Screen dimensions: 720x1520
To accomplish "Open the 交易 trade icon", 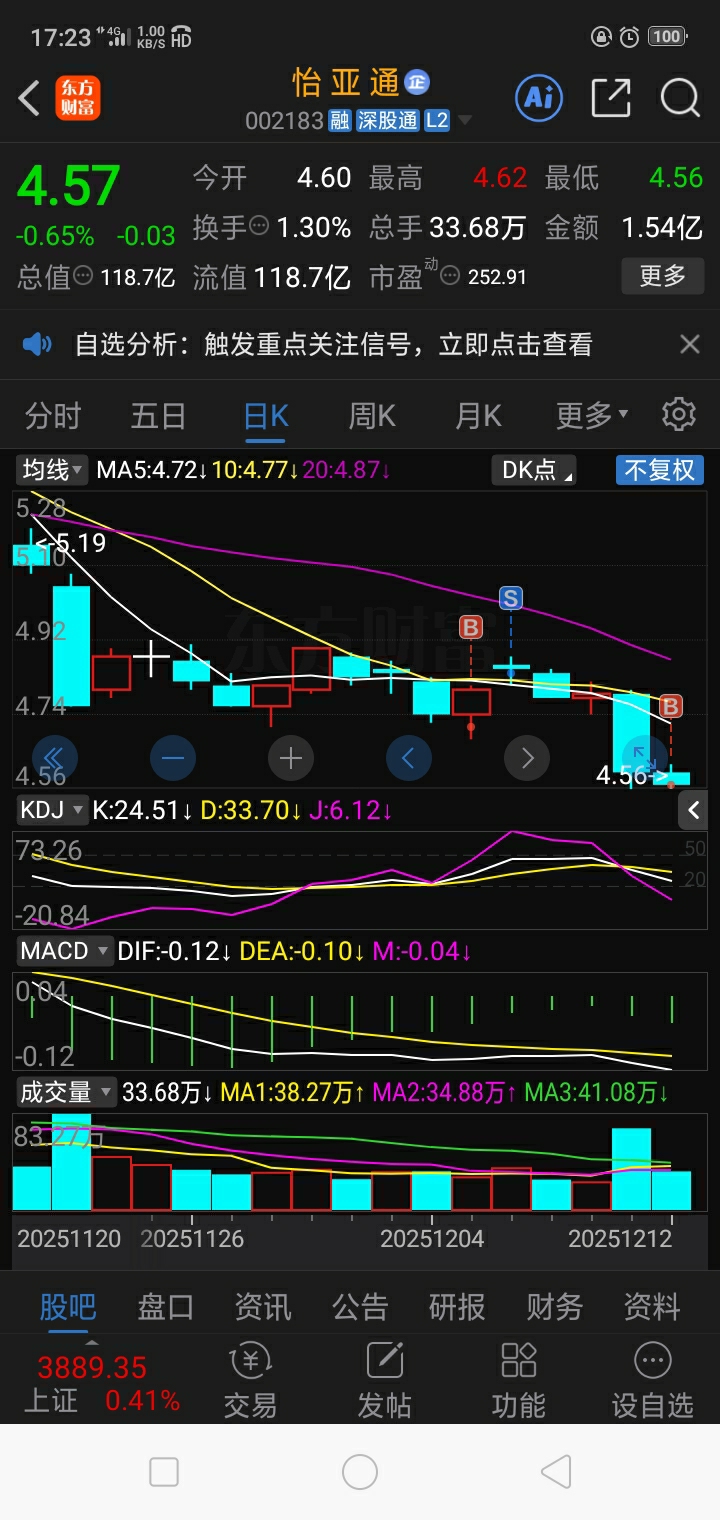I will (x=250, y=1381).
